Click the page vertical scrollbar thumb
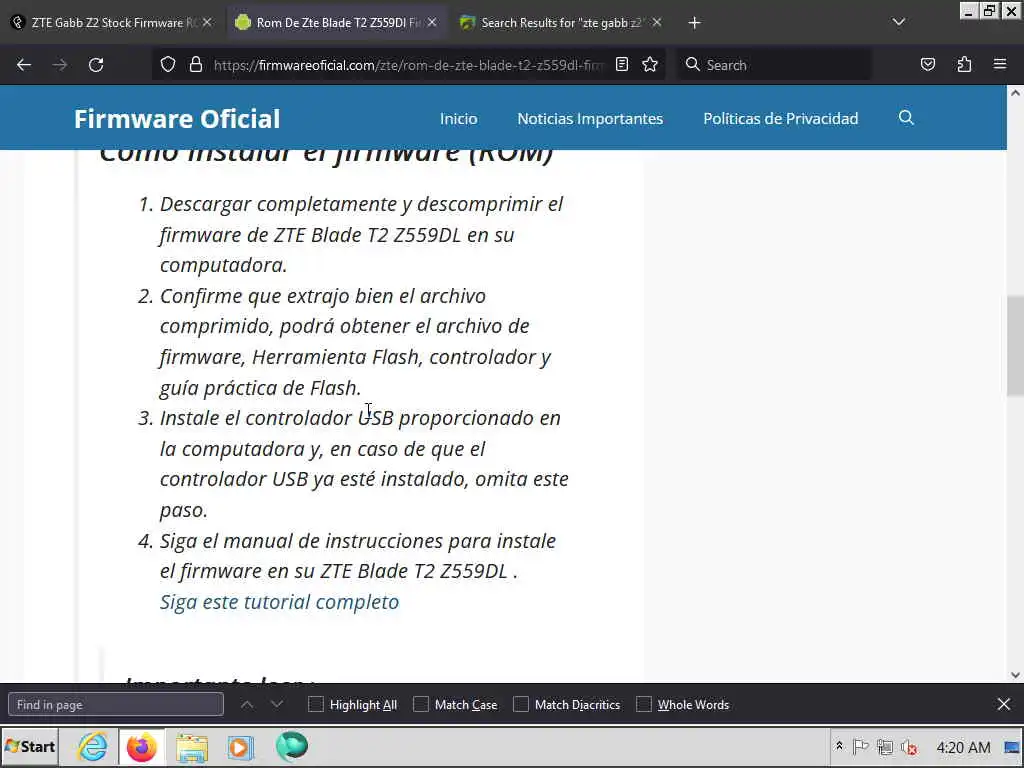 (1015, 345)
